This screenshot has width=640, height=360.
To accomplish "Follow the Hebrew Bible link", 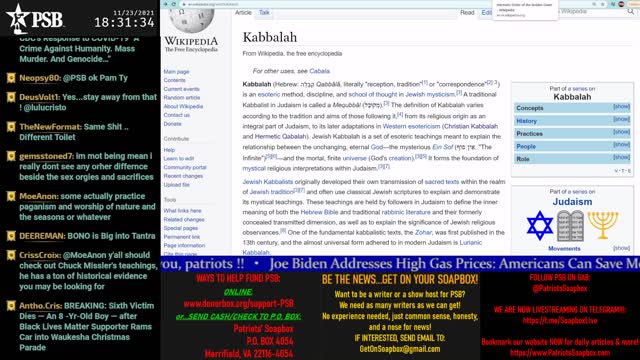I will coord(319,212).
